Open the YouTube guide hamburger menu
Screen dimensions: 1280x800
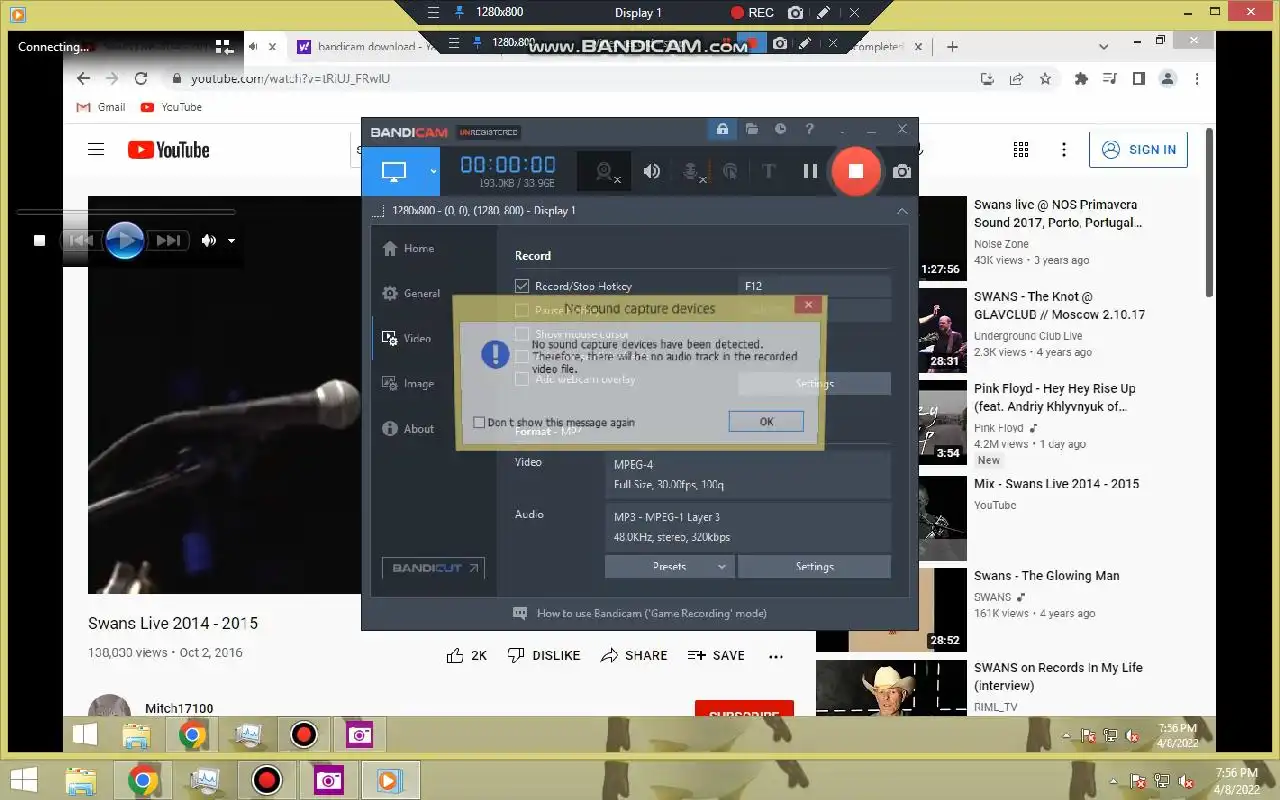pos(96,150)
